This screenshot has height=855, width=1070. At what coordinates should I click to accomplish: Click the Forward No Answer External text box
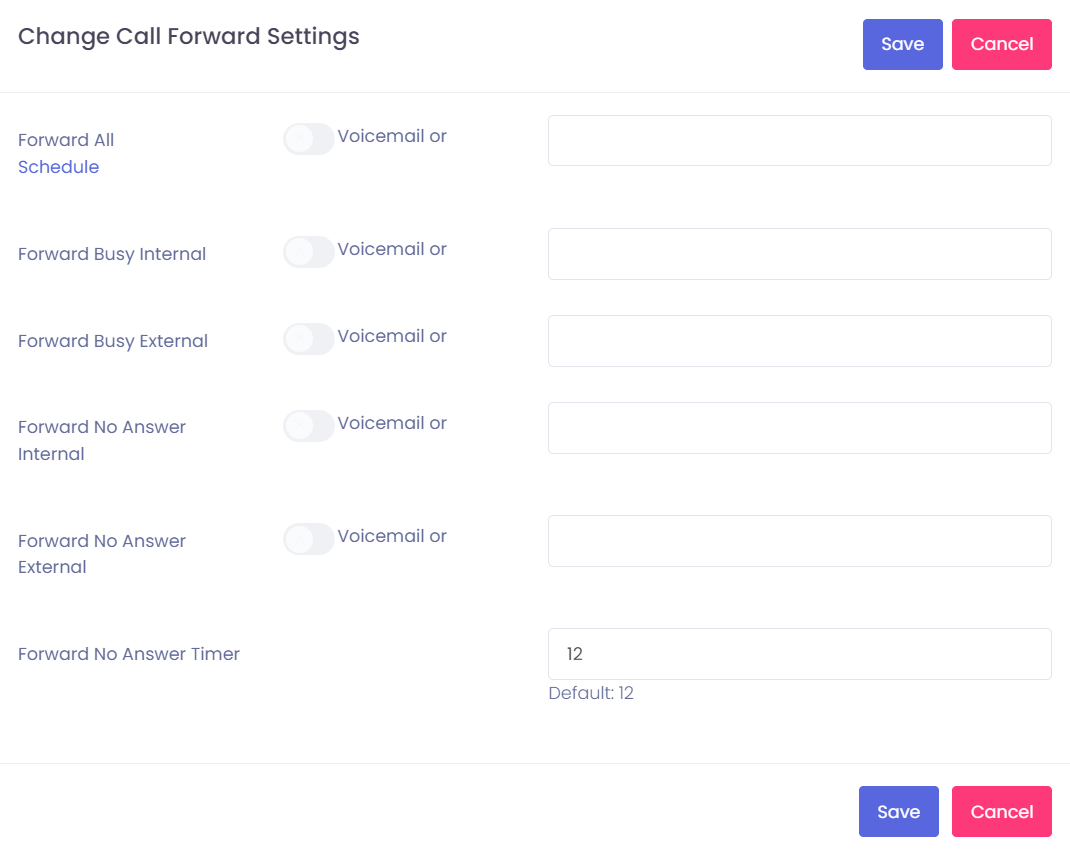click(799, 541)
